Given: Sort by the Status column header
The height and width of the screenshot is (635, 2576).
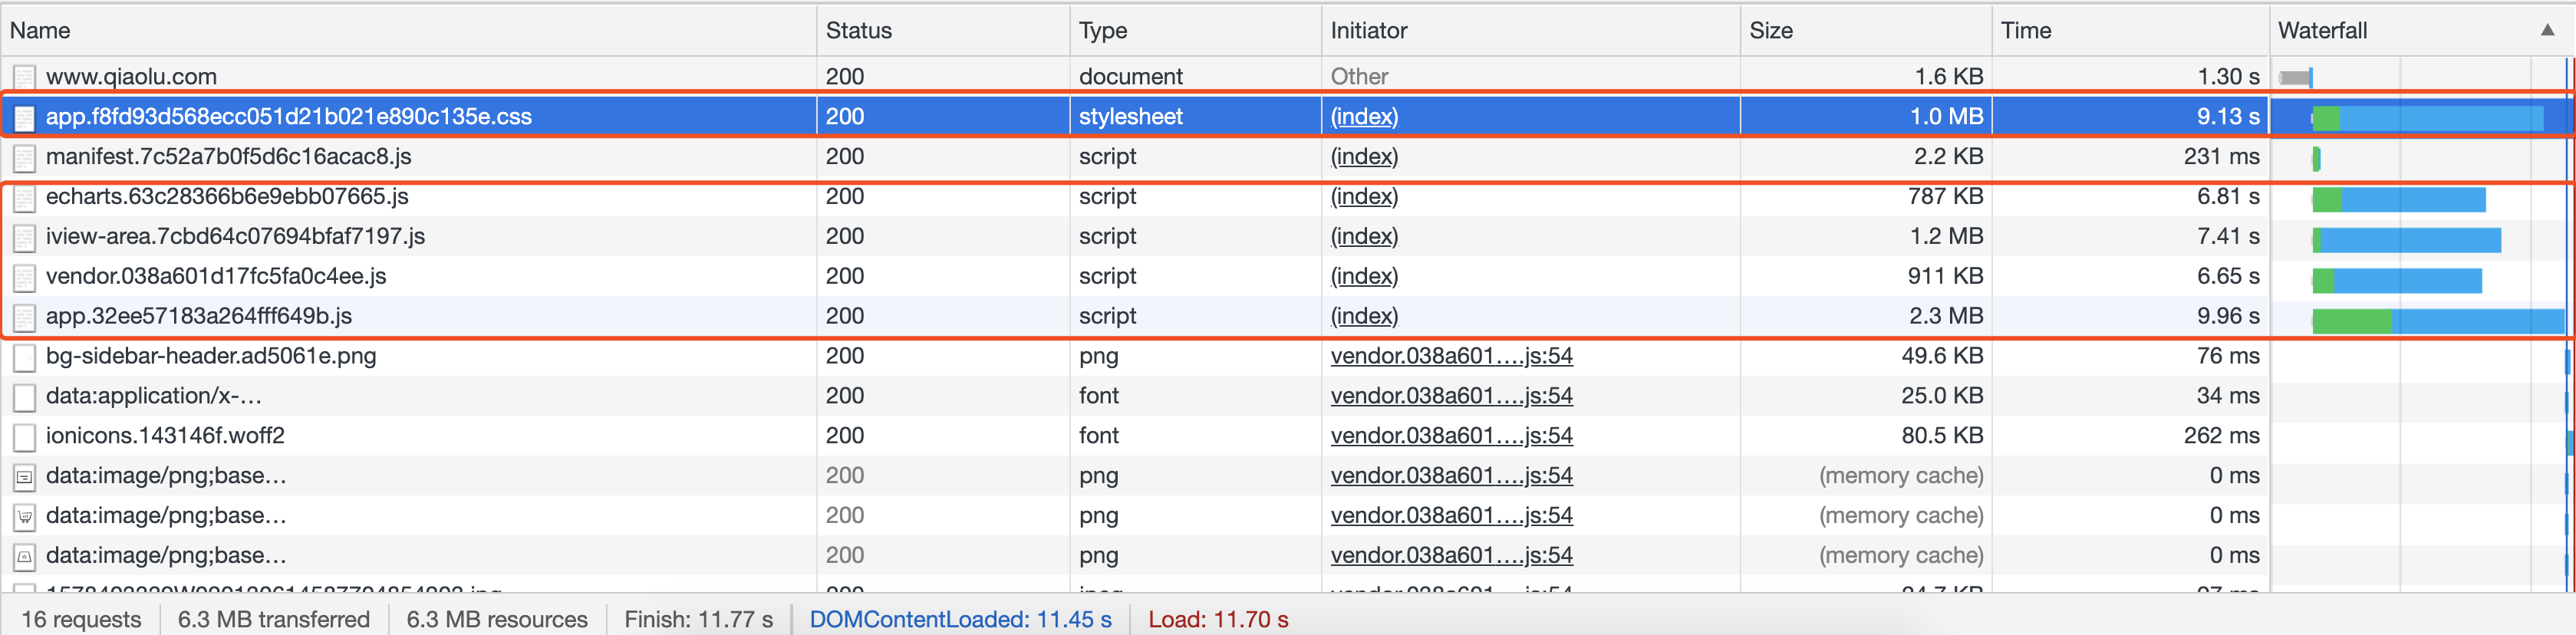Looking at the screenshot, I should click(943, 30).
